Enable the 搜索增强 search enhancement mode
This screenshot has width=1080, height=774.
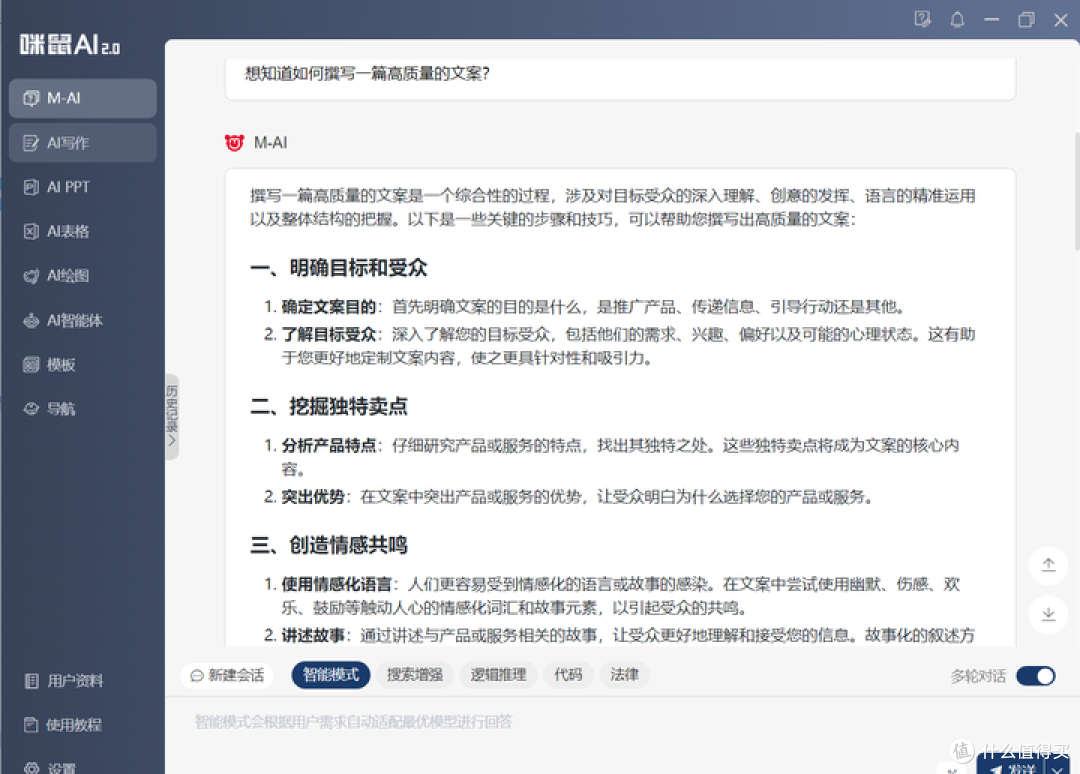coord(413,675)
